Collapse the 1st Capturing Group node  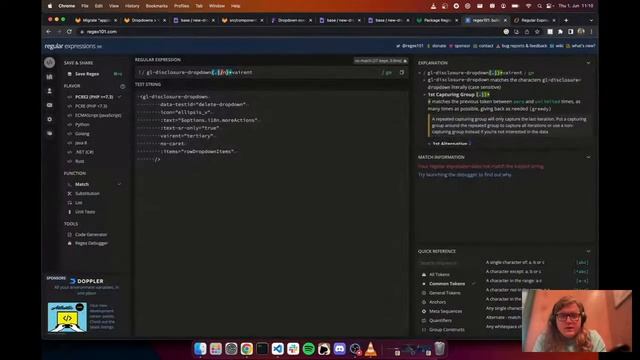424,94
